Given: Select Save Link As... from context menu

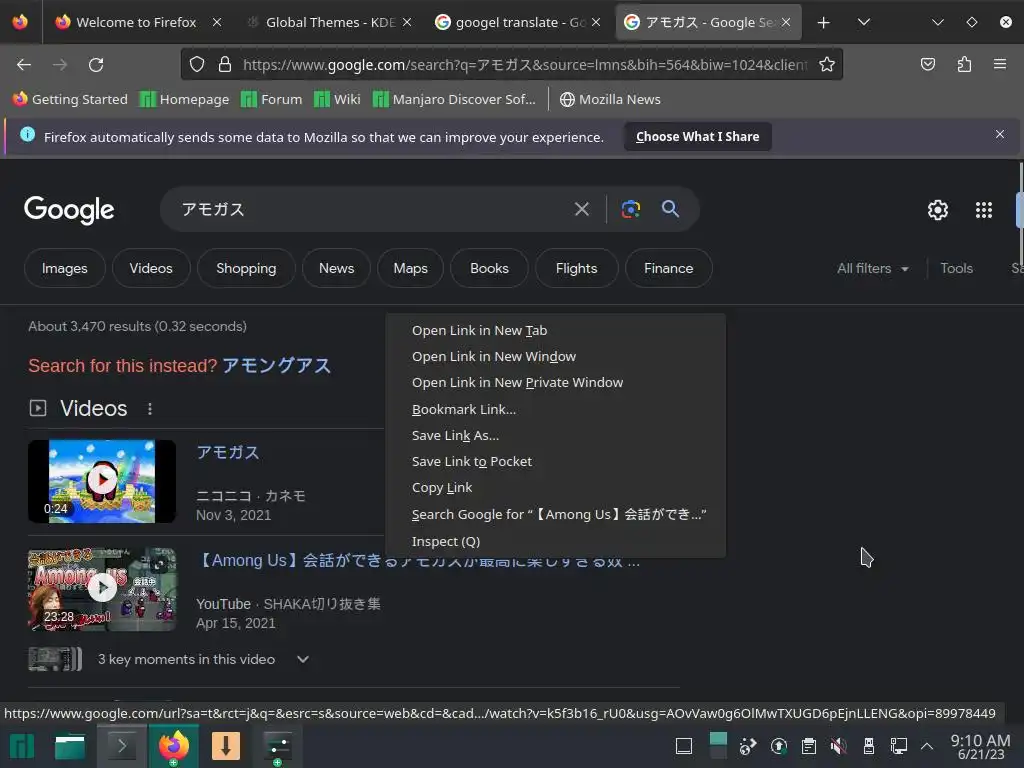Looking at the screenshot, I should click(x=555, y=436).
